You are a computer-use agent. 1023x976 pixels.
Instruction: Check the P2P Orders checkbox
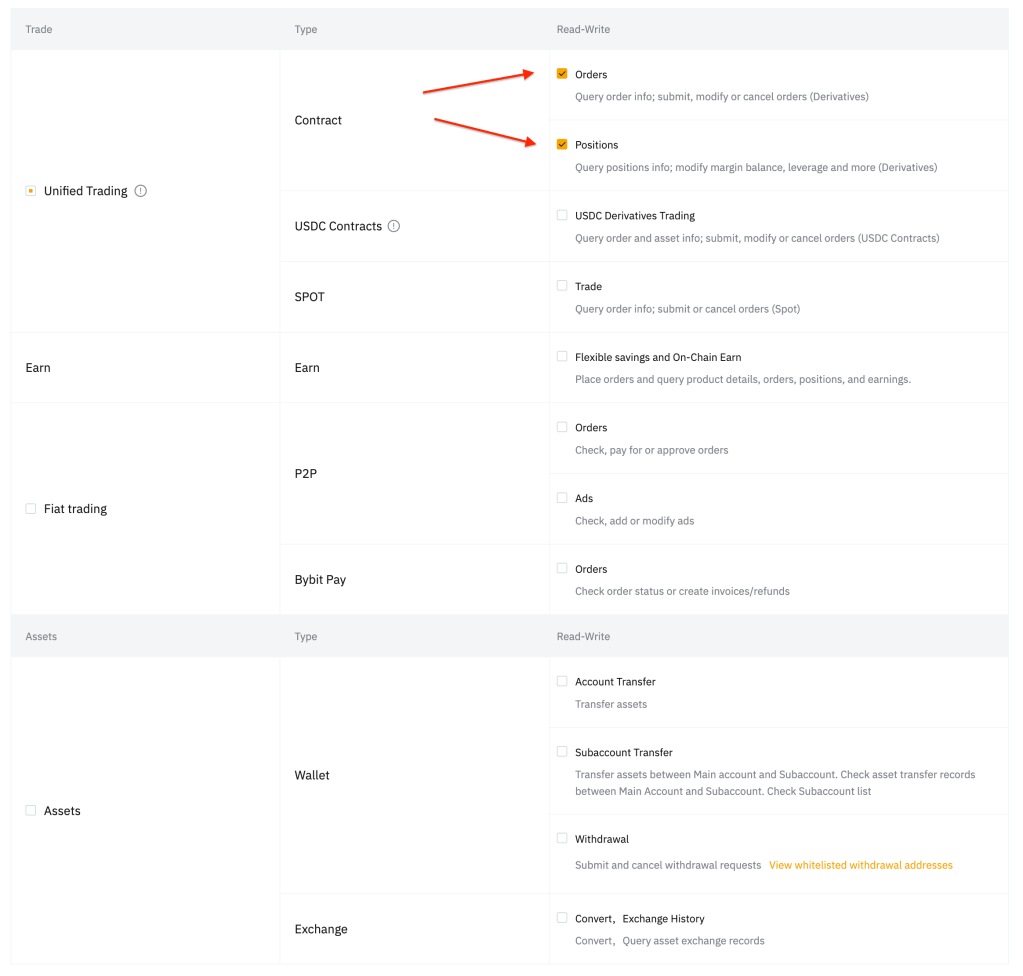coord(562,427)
